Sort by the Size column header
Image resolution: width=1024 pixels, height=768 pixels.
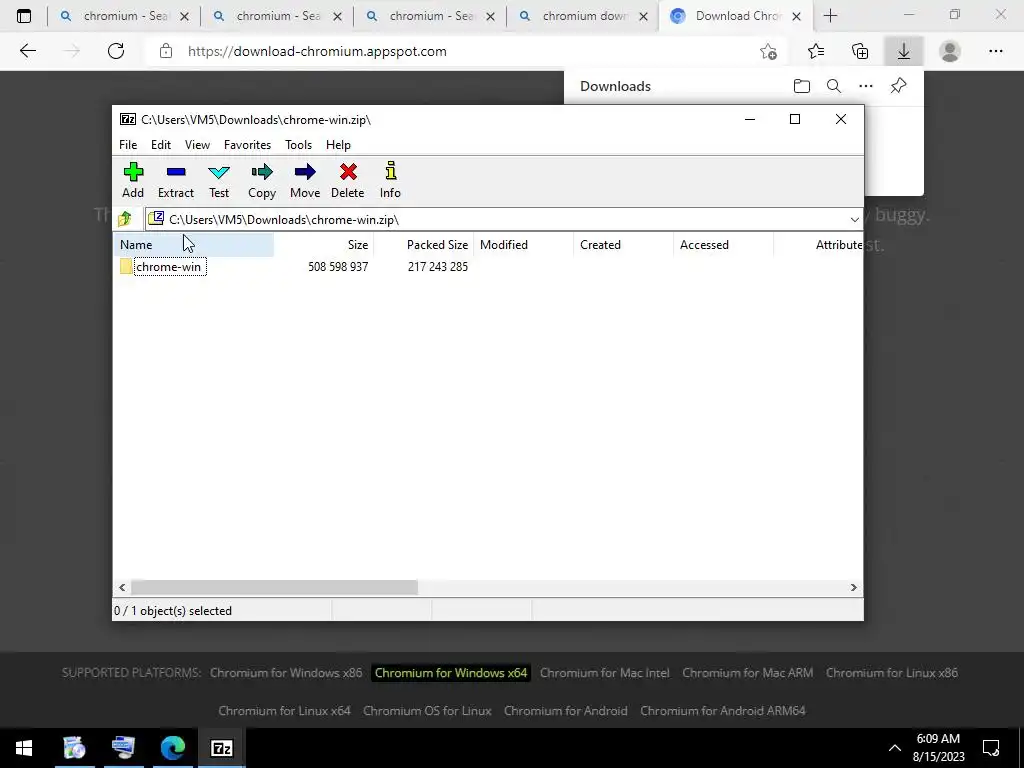click(324, 245)
